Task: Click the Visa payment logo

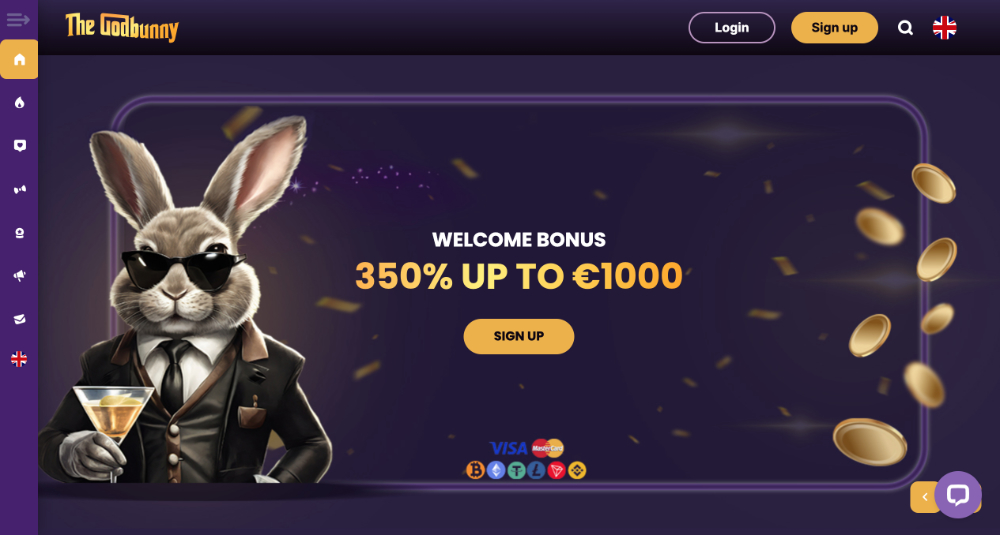Action: point(508,448)
